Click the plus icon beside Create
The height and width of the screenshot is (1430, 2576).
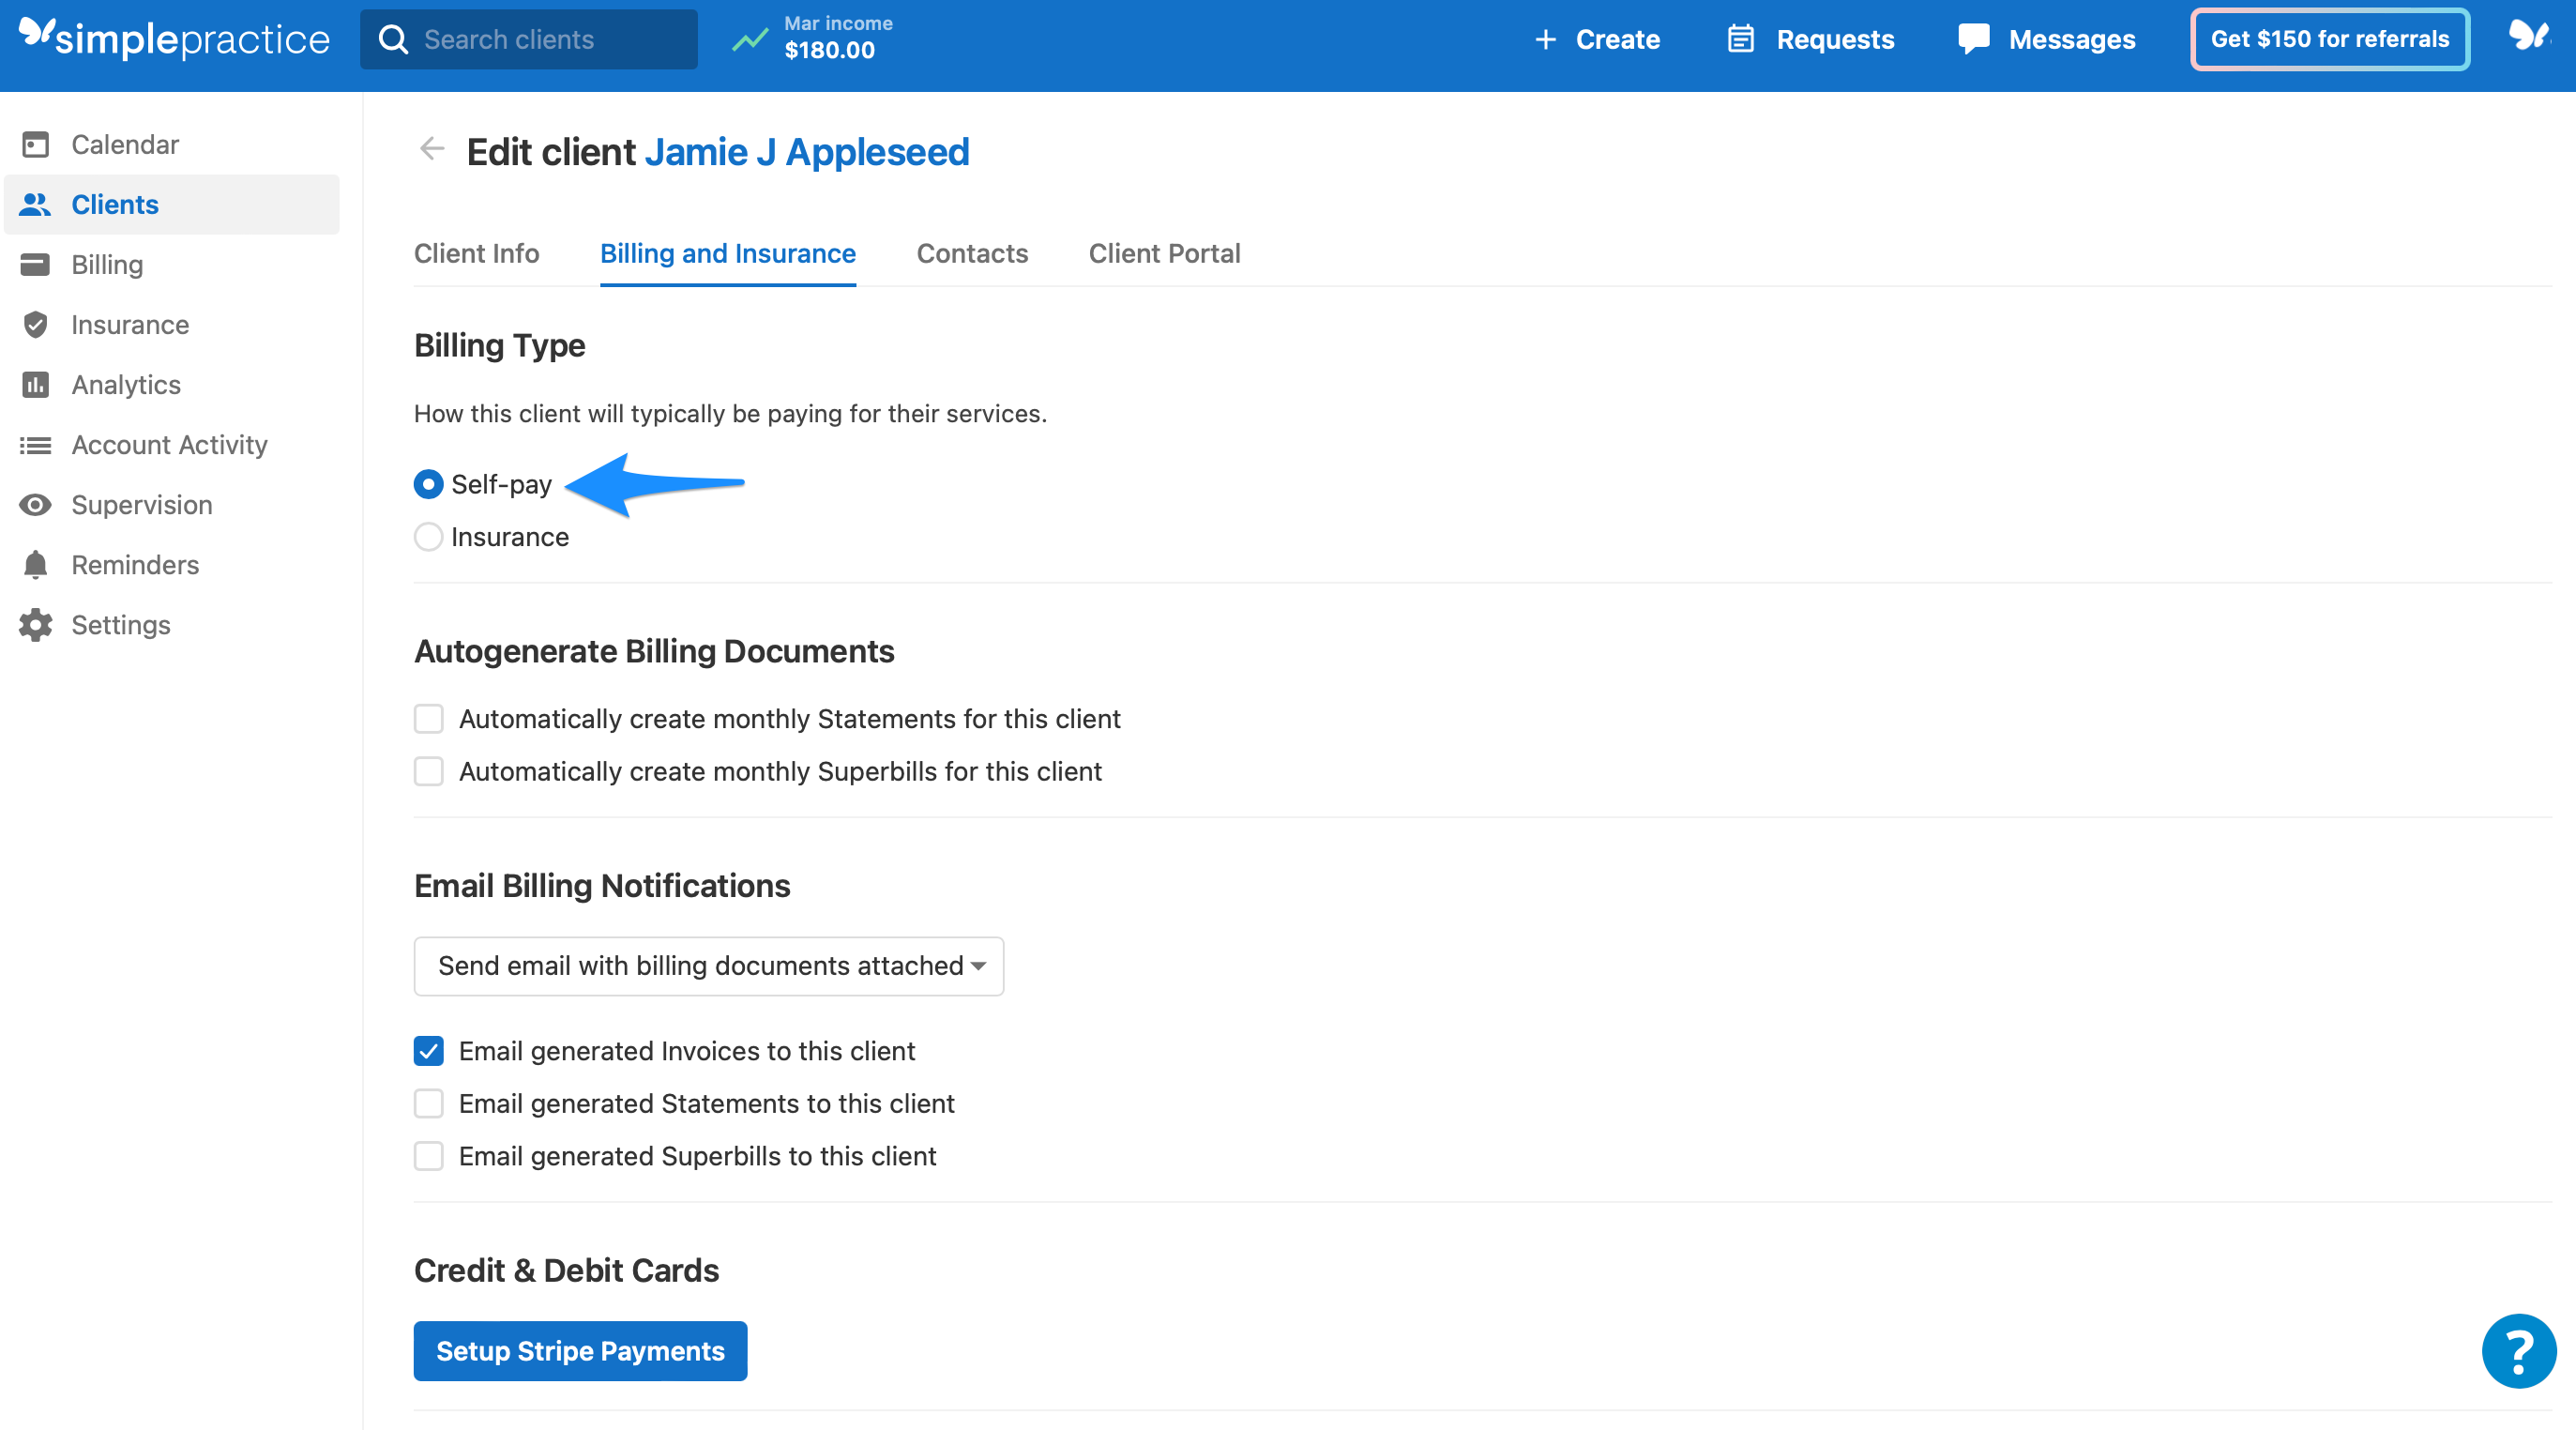click(1545, 39)
